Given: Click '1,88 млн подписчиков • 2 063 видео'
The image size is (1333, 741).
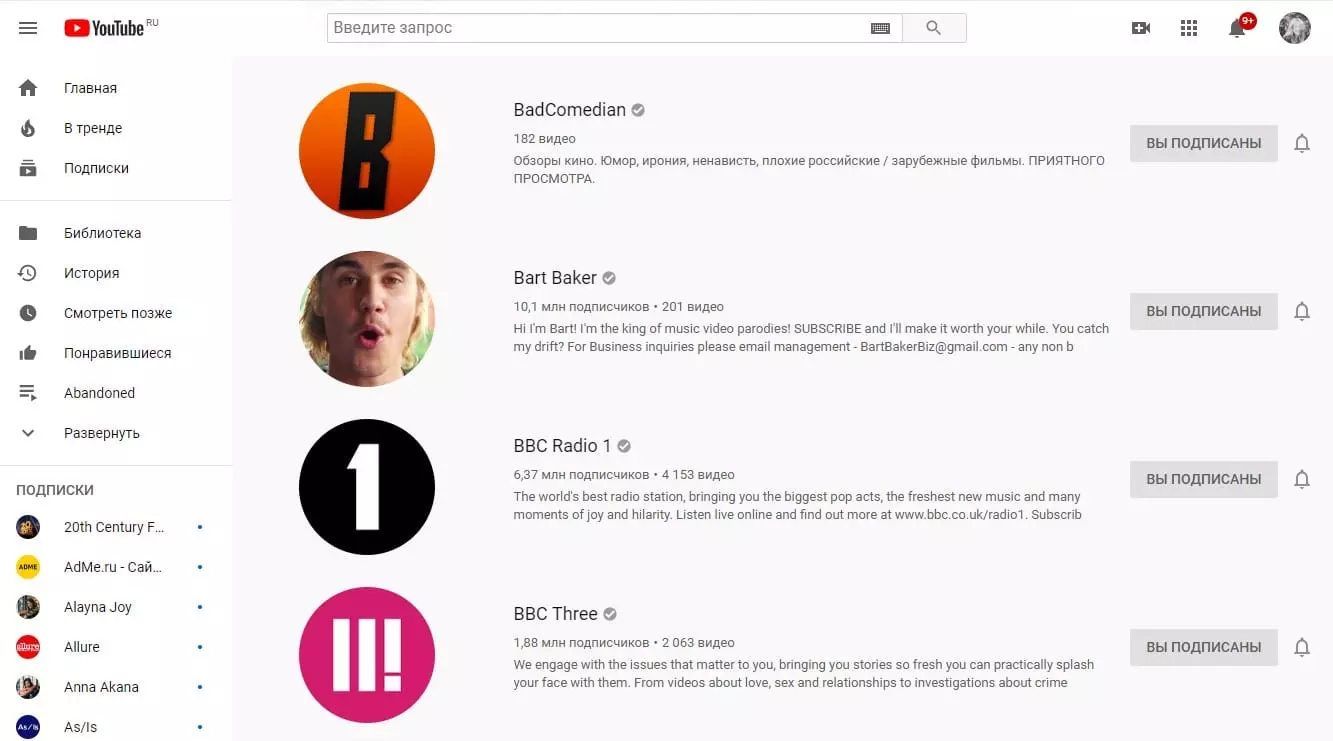Looking at the screenshot, I should [x=624, y=643].
